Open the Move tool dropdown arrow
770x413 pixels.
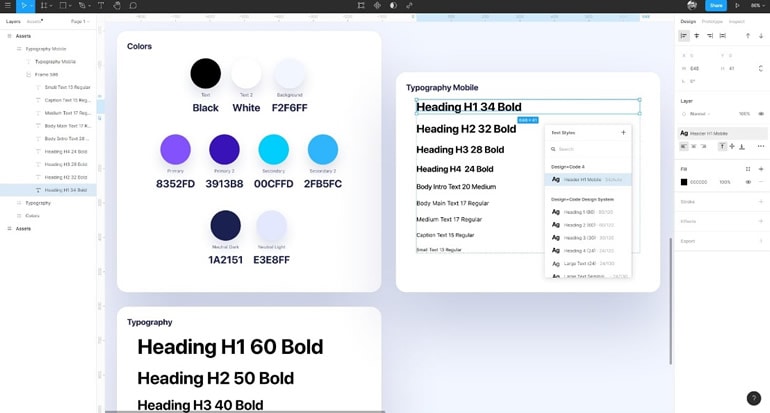point(31,6)
